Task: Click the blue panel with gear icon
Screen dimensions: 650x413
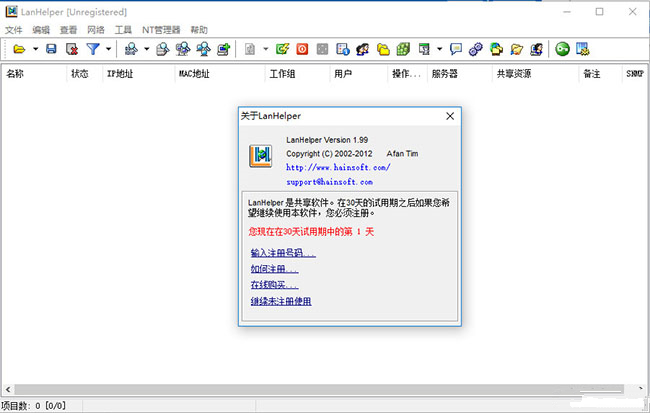Action: [x=583, y=49]
